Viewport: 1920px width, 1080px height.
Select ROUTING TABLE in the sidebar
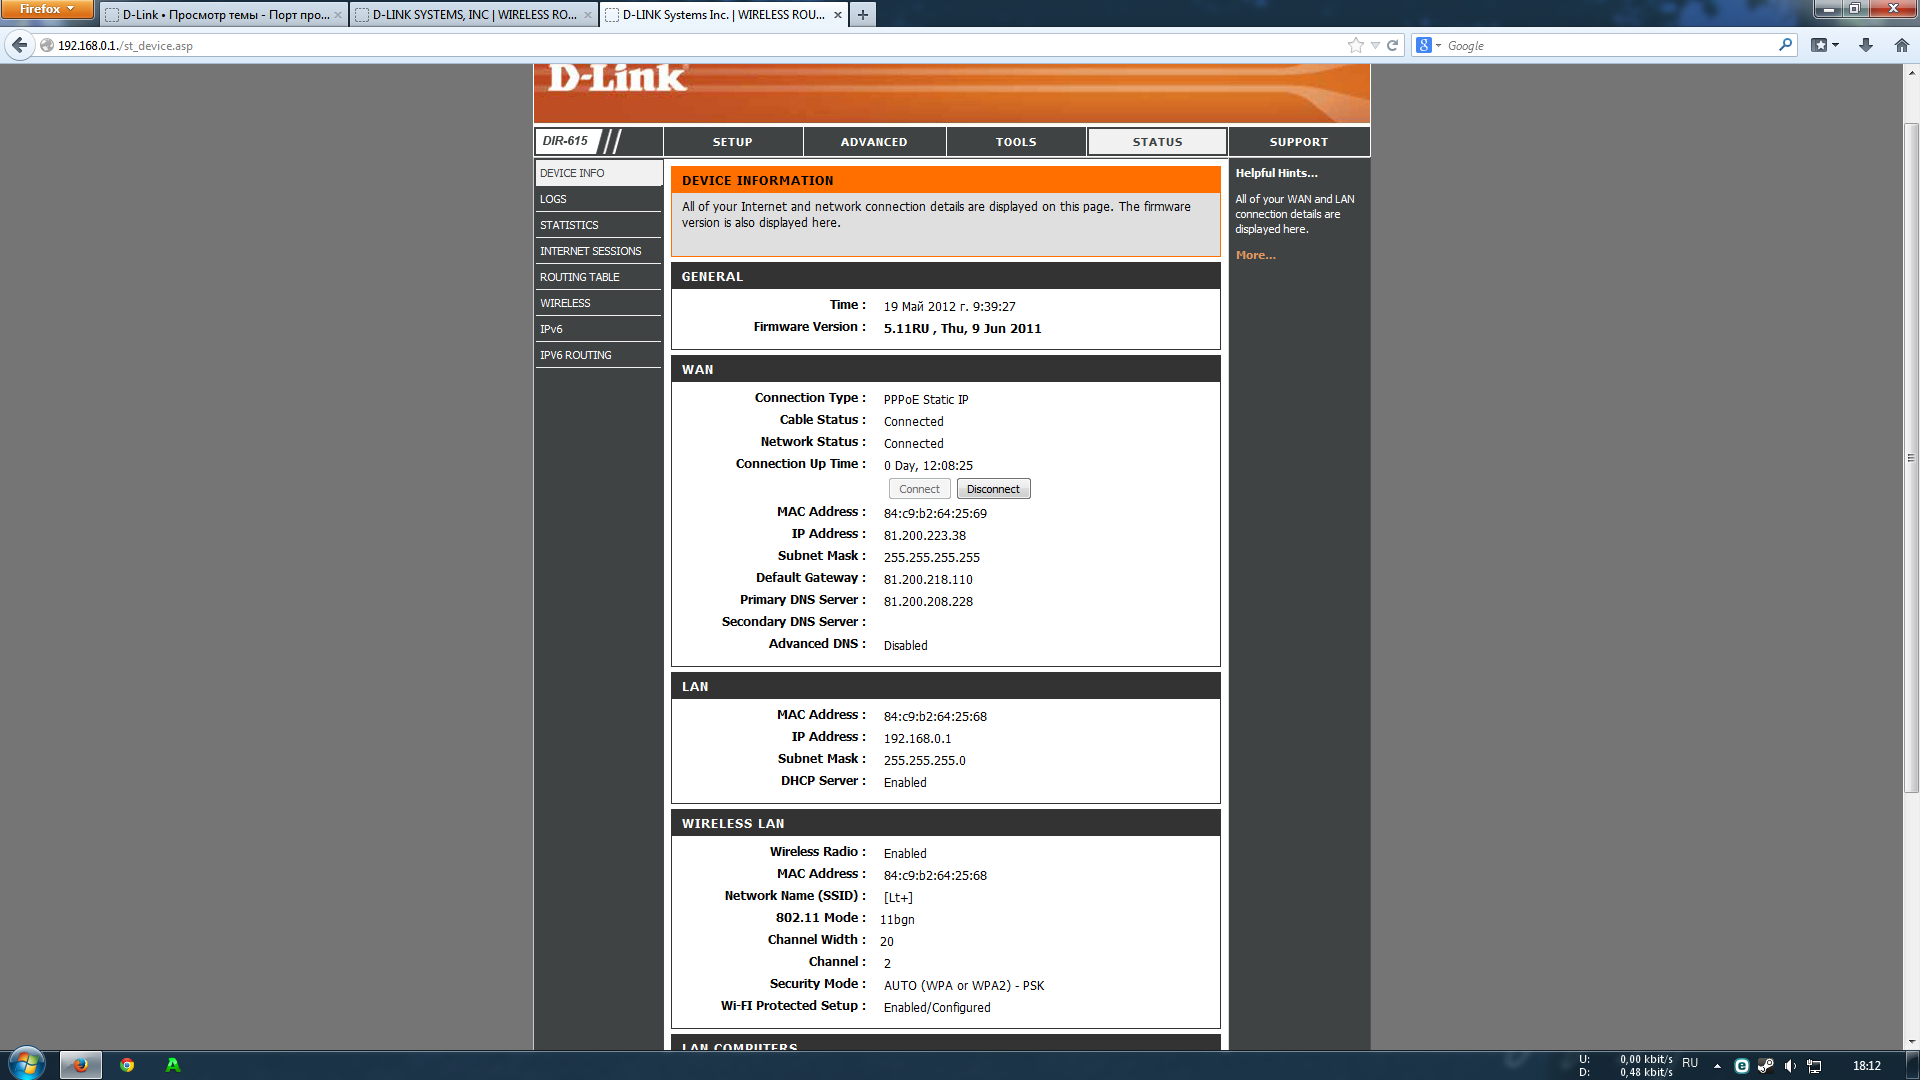tap(579, 277)
